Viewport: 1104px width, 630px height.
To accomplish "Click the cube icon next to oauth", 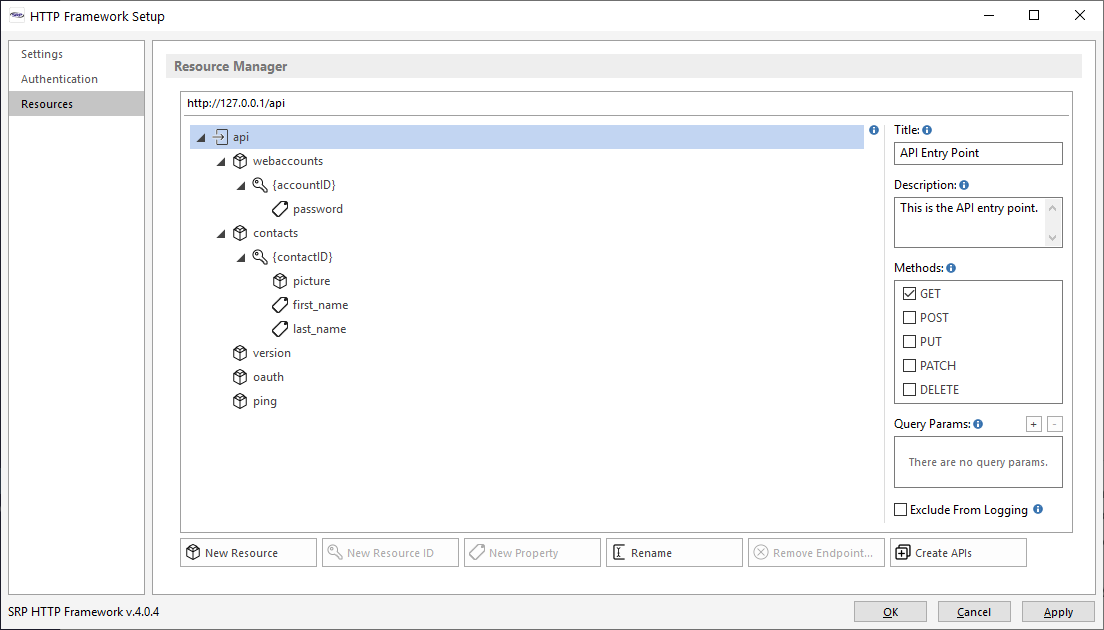I will (x=240, y=377).
